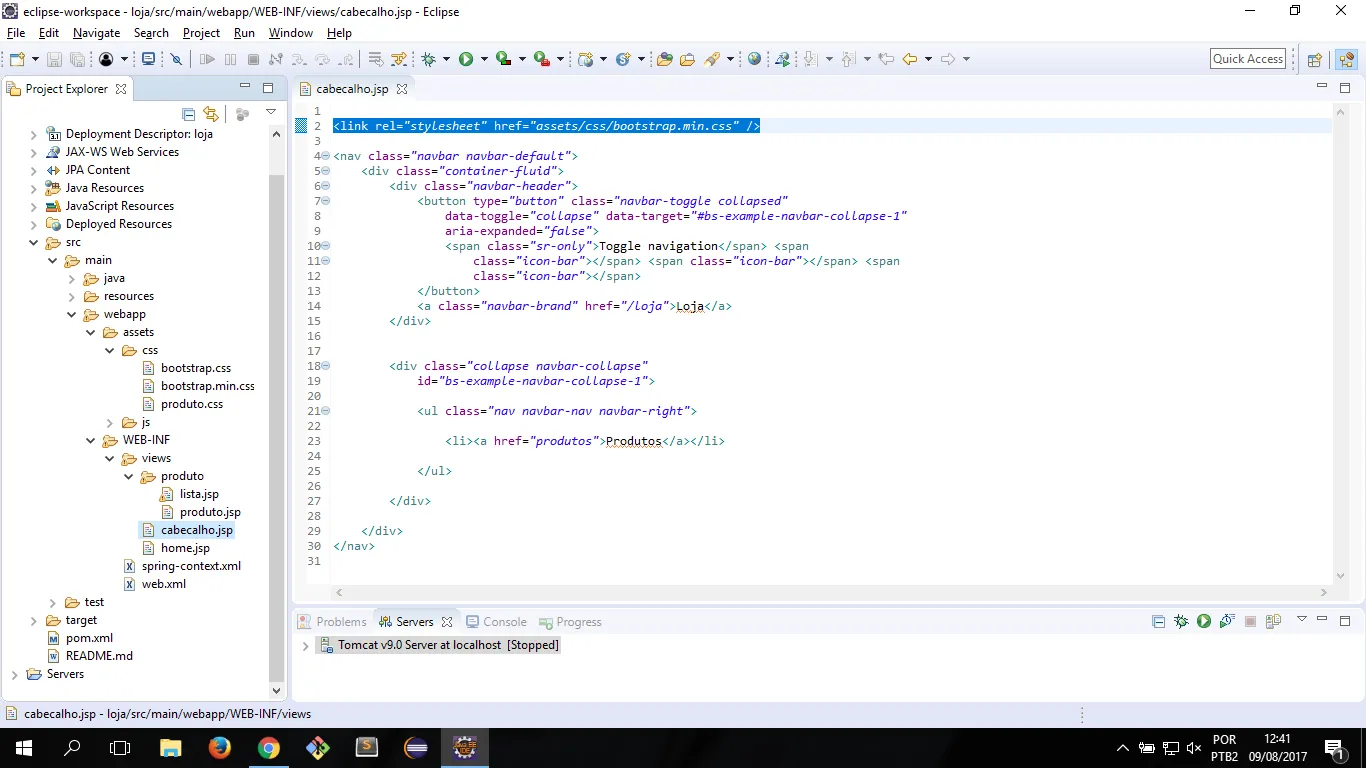Open the web browser globe icon
Image resolution: width=1366 pixels, height=768 pixels.
(x=754, y=59)
